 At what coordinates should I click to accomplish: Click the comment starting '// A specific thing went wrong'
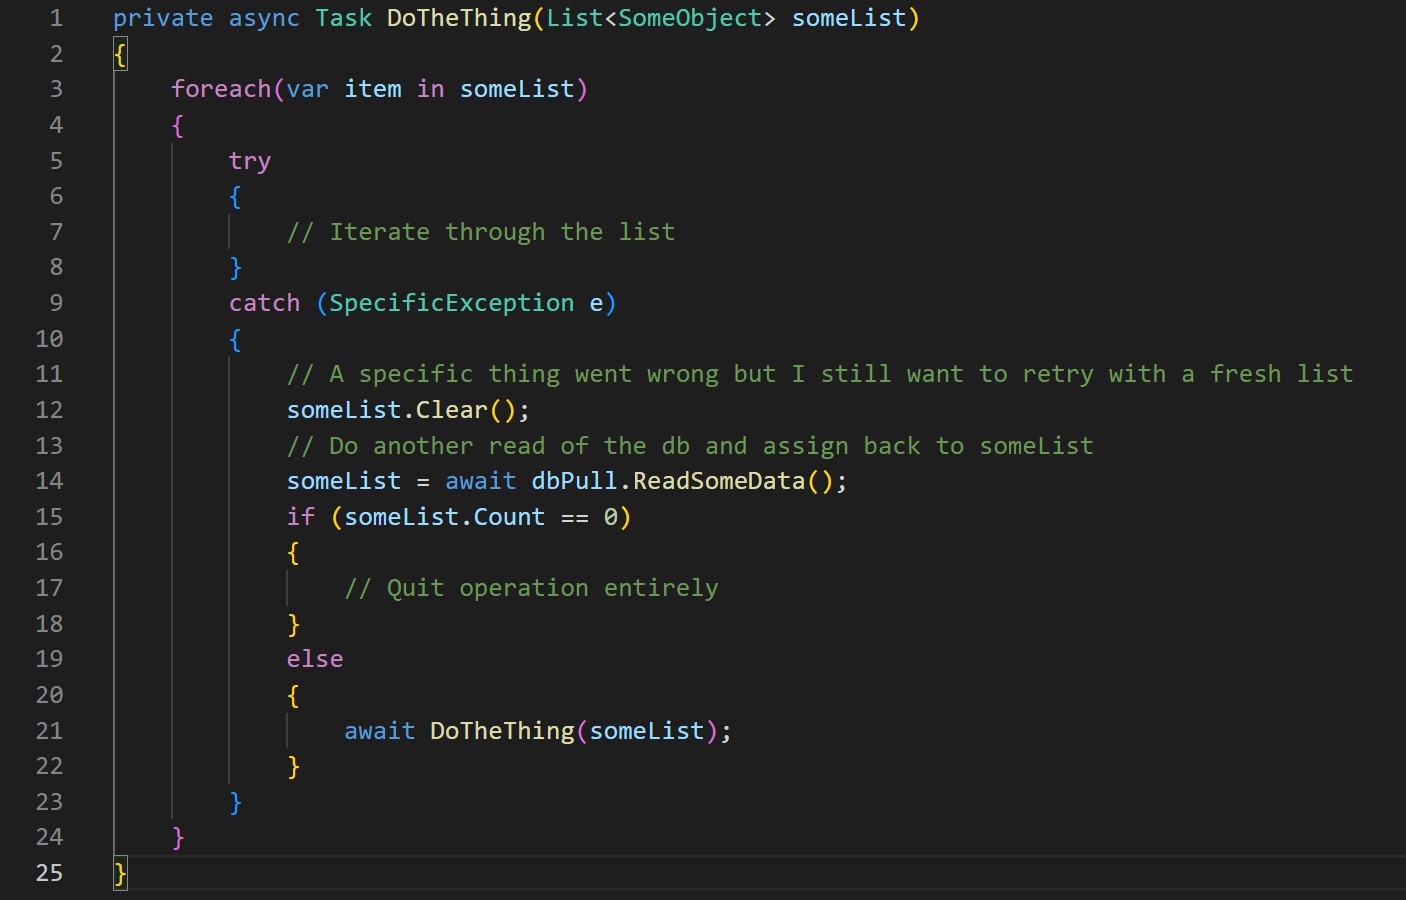(820, 374)
